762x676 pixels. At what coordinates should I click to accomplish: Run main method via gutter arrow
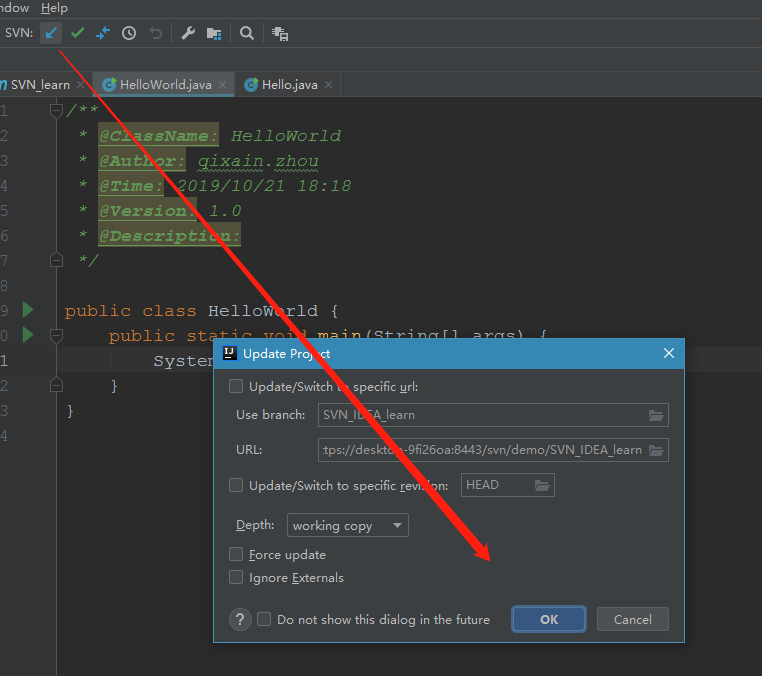click(28, 334)
